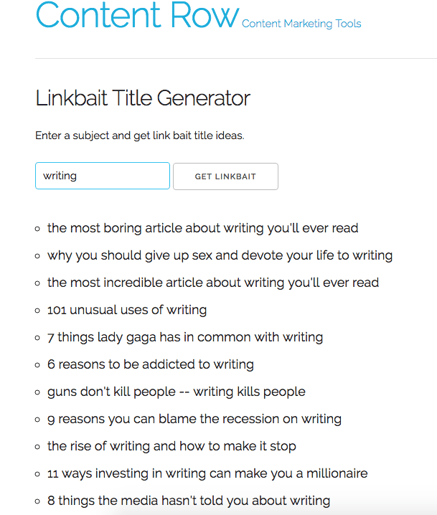Click the bullet beside '101 unusual uses' item
Screen dimensions: 437x515
point(38,311)
